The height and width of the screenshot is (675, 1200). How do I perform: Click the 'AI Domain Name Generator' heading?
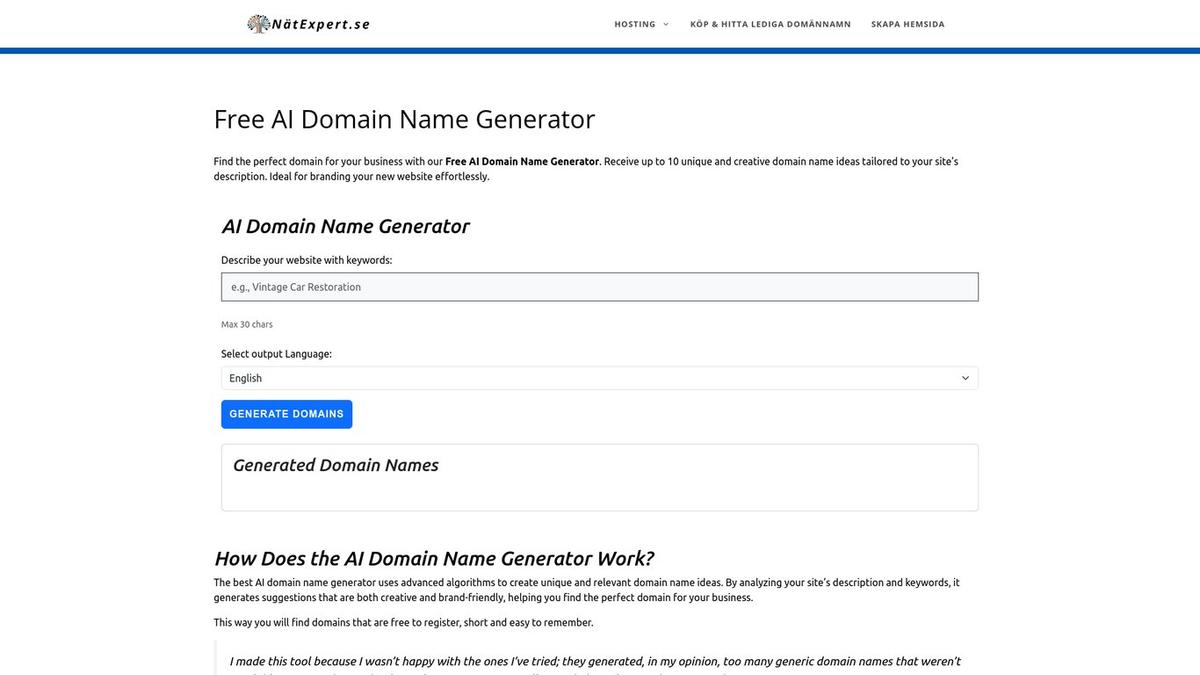[x=346, y=226]
